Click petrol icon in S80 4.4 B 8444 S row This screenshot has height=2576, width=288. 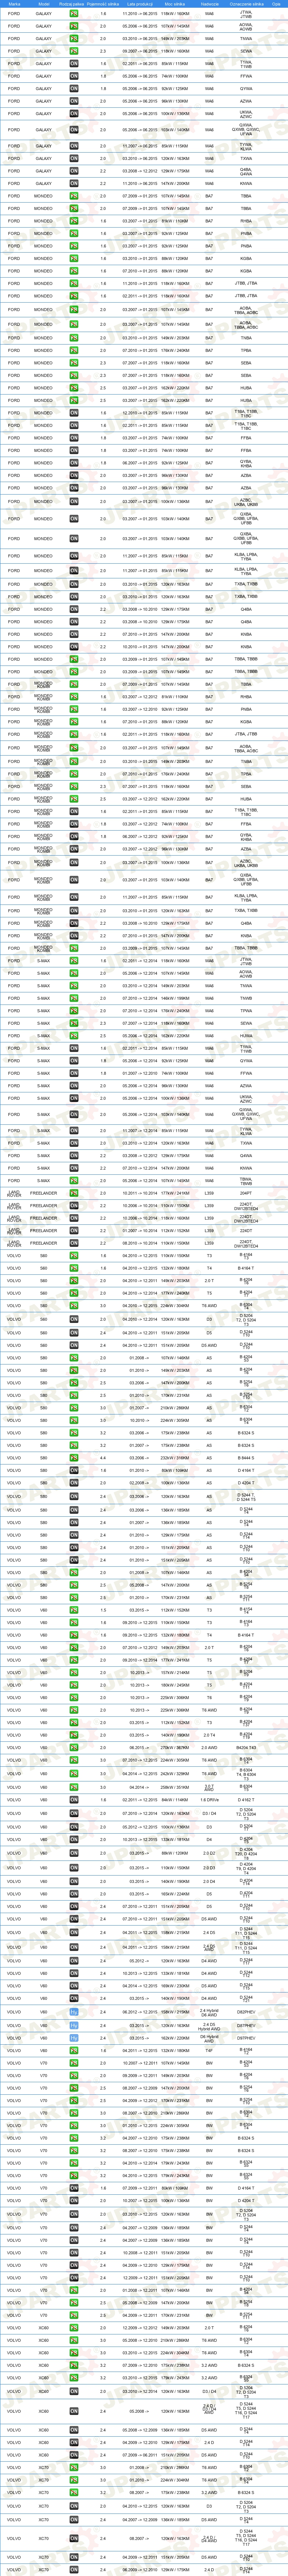pyautogui.click(x=74, y=1458)
